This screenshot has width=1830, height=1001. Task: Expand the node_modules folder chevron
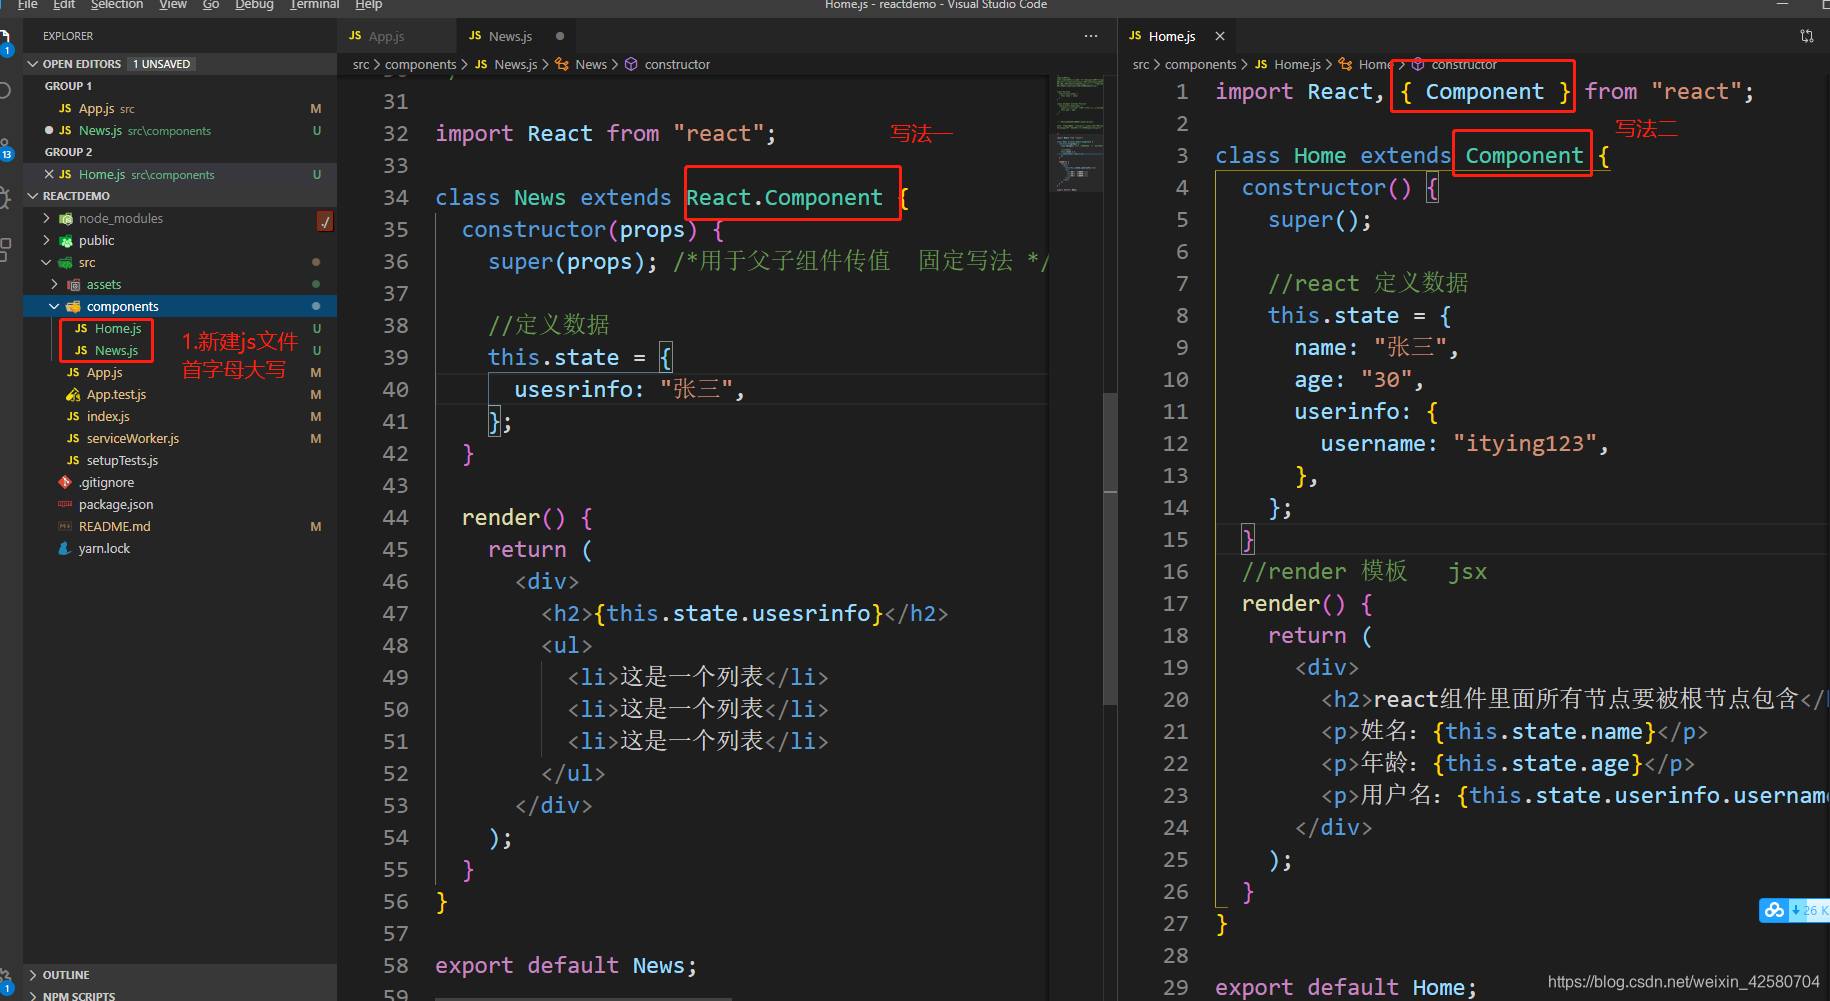46,218
